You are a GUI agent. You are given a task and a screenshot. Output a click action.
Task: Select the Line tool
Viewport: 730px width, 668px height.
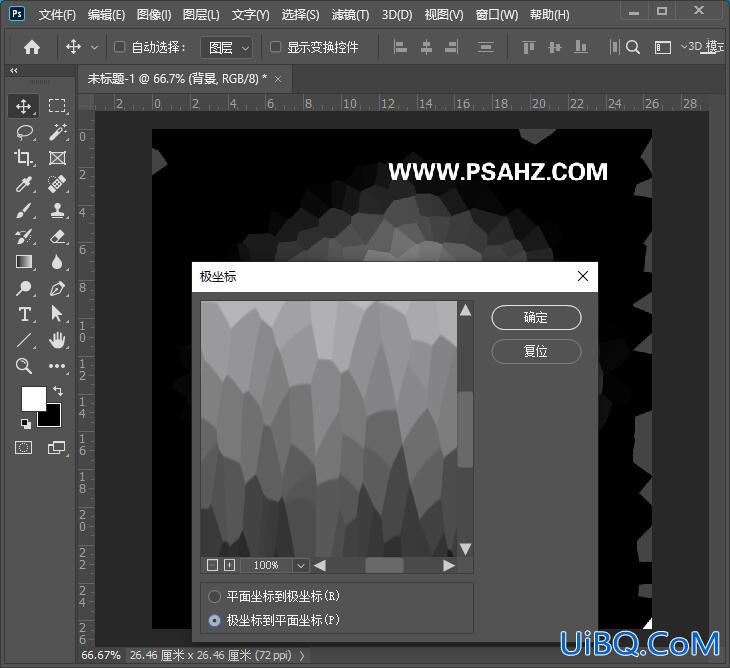coord(23,340)
